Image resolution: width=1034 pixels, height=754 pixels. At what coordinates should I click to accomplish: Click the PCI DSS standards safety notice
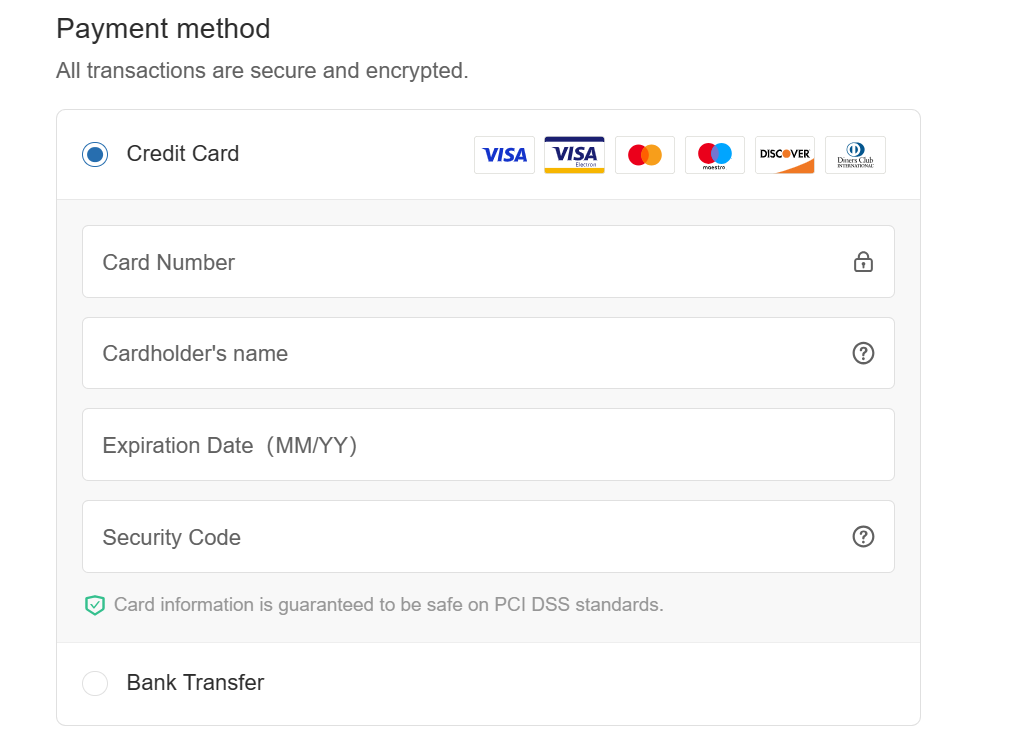click(388, 605)
